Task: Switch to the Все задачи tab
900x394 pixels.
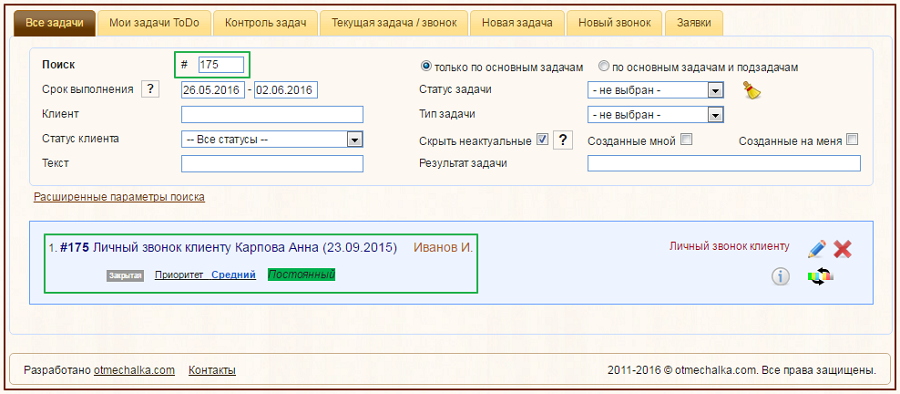Action: pyautogui.click(x=55, y=23)
